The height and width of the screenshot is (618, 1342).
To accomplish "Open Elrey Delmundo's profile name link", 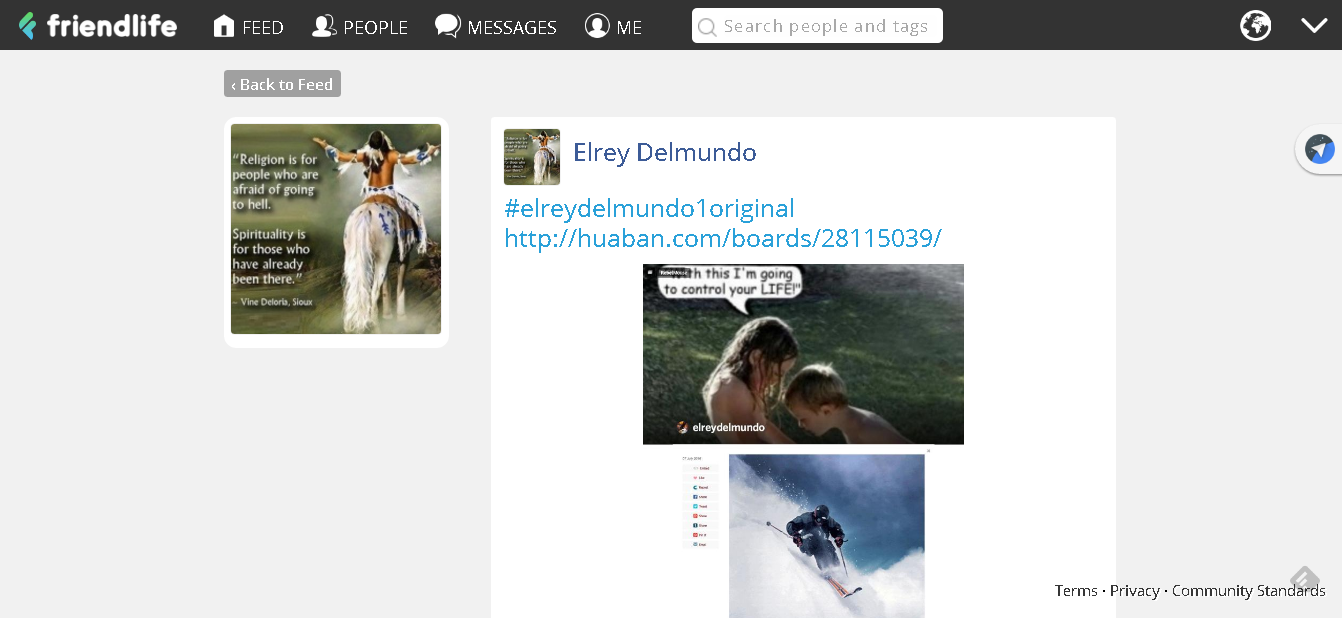I will click(x=665, y=152).
